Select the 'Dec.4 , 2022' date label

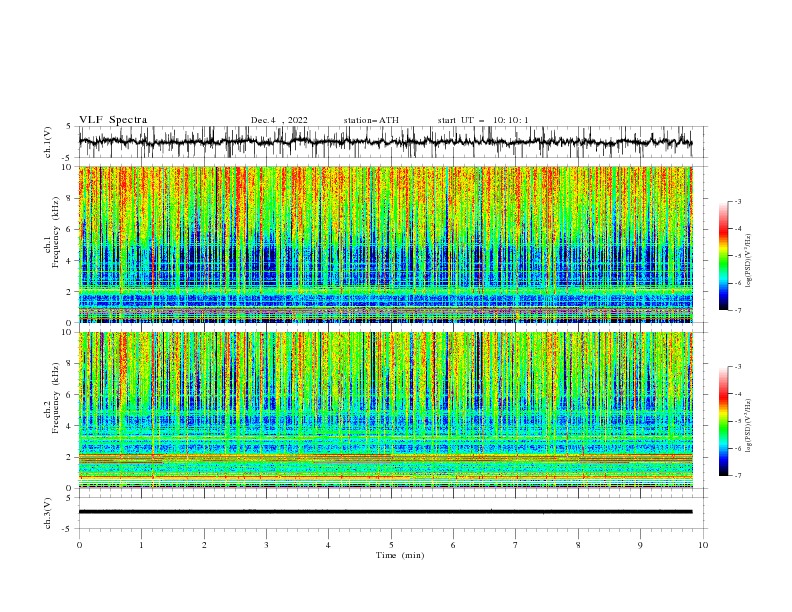coord(279,120)
